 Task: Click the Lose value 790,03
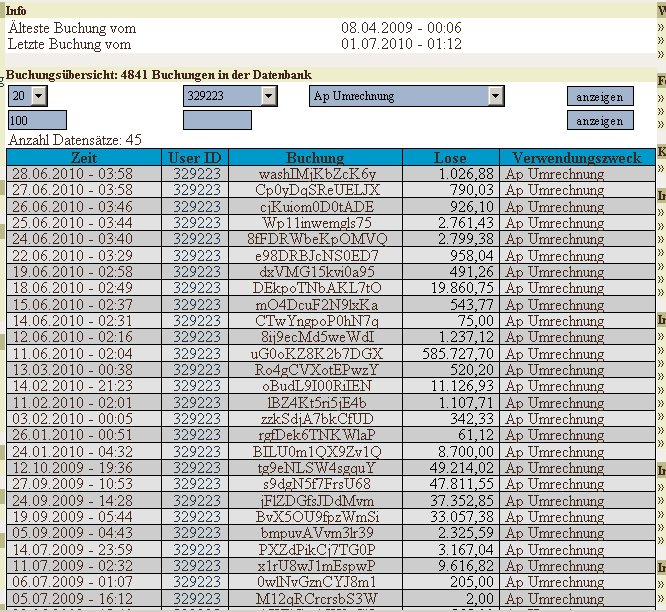(471, 190)
